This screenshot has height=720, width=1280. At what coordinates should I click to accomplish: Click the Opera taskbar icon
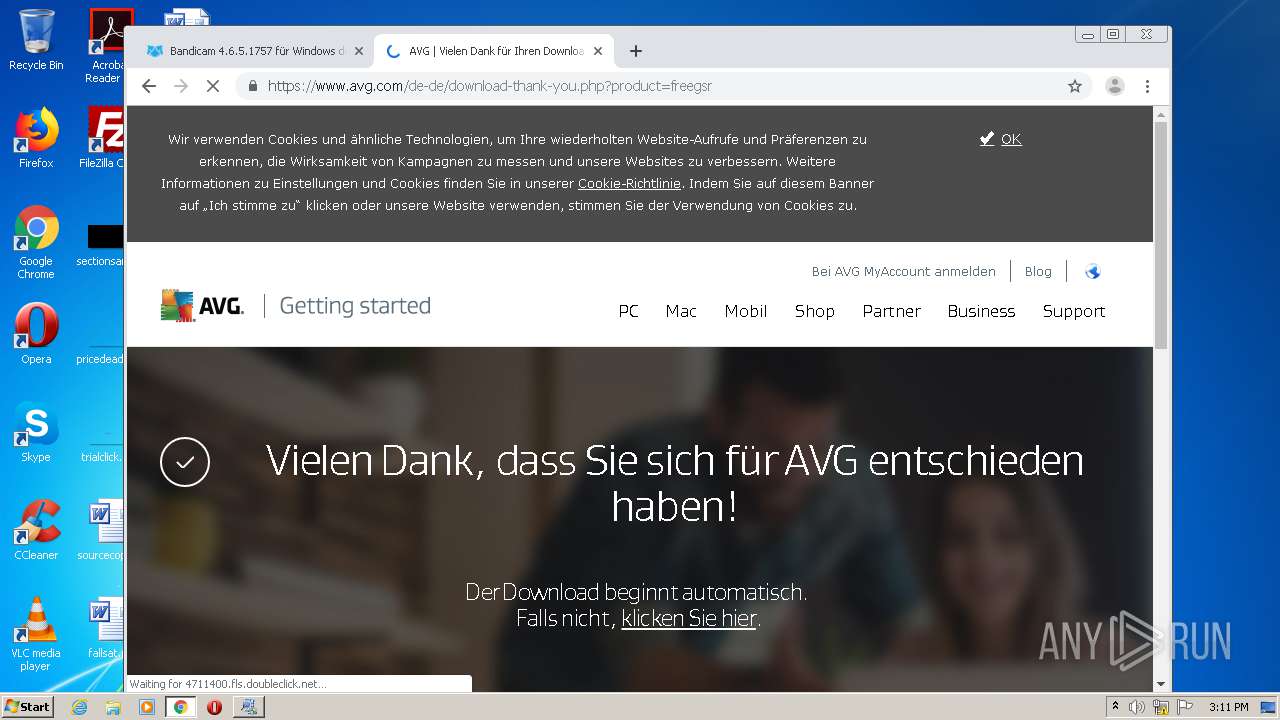pos(214,707)
